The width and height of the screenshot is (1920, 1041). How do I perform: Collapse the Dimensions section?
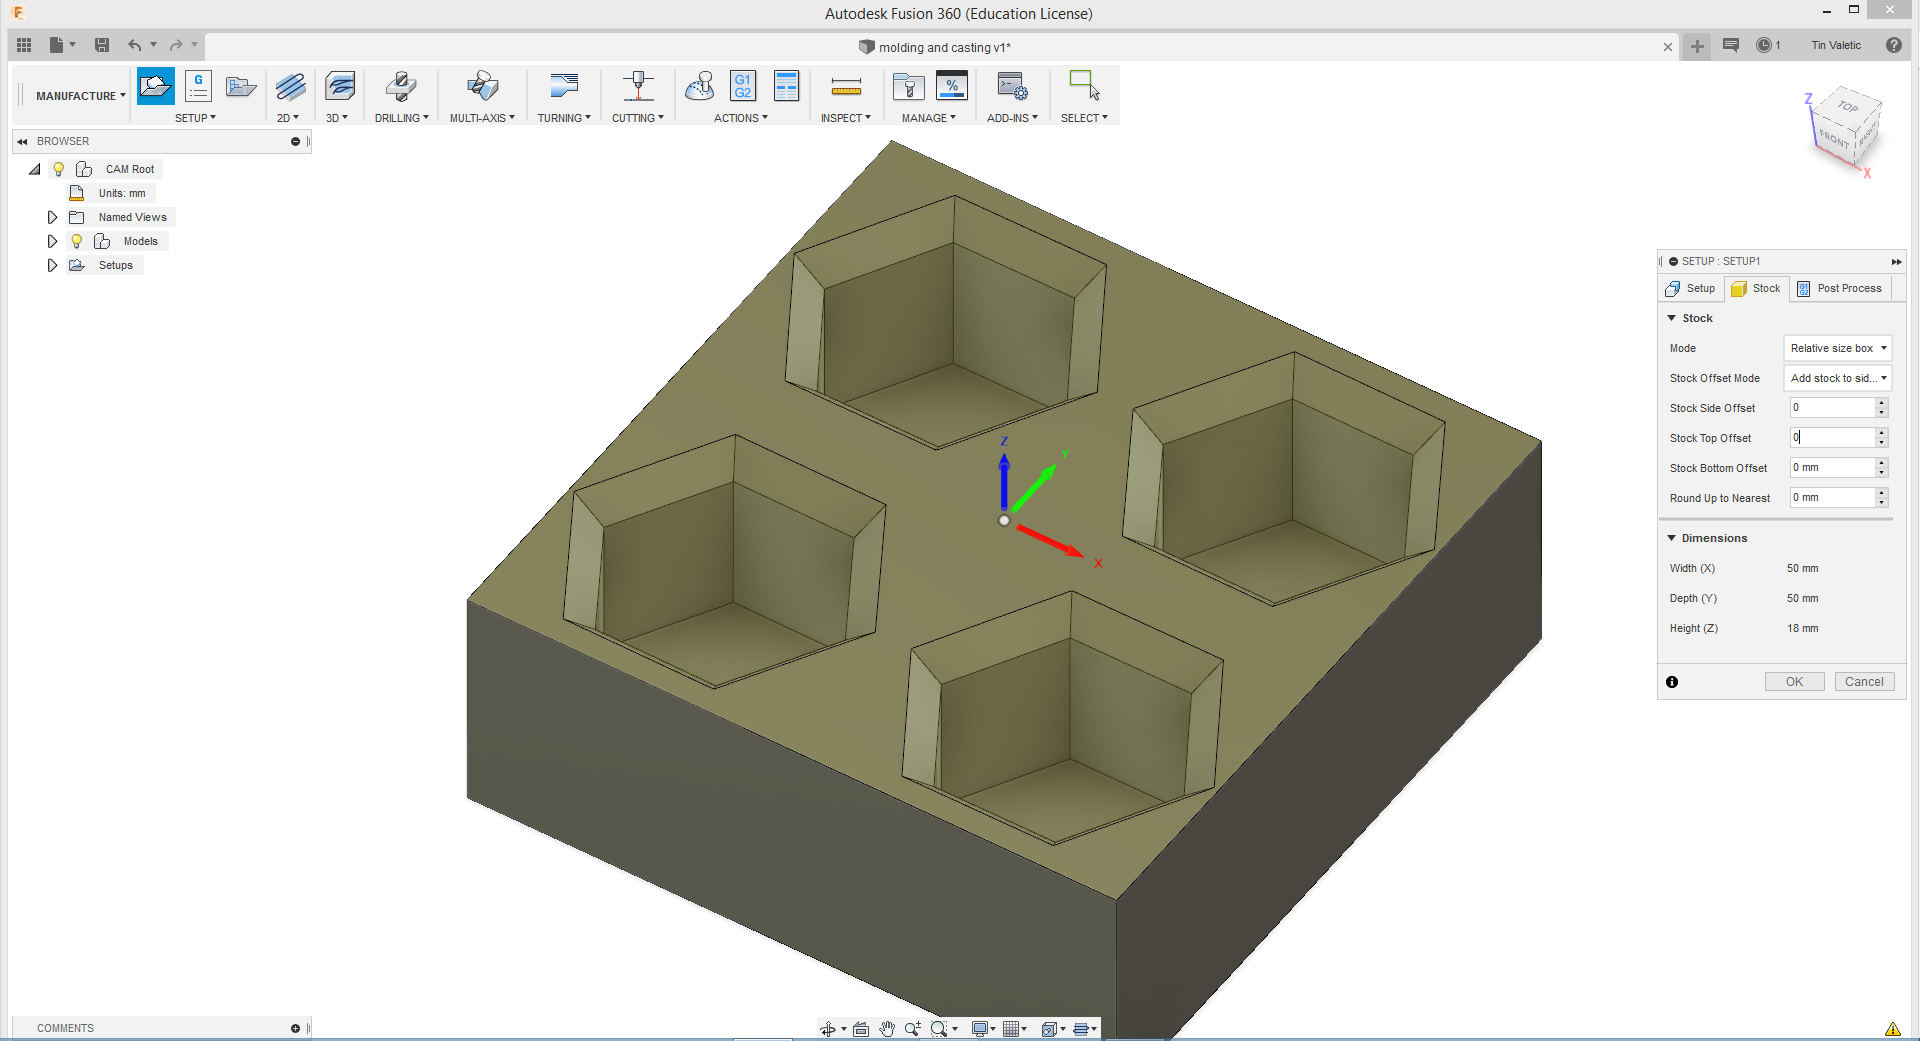(x=1671, y=538)
